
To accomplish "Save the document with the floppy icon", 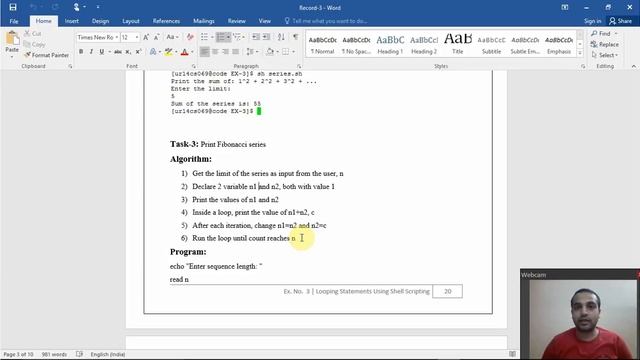I will [x=13, y=7].
